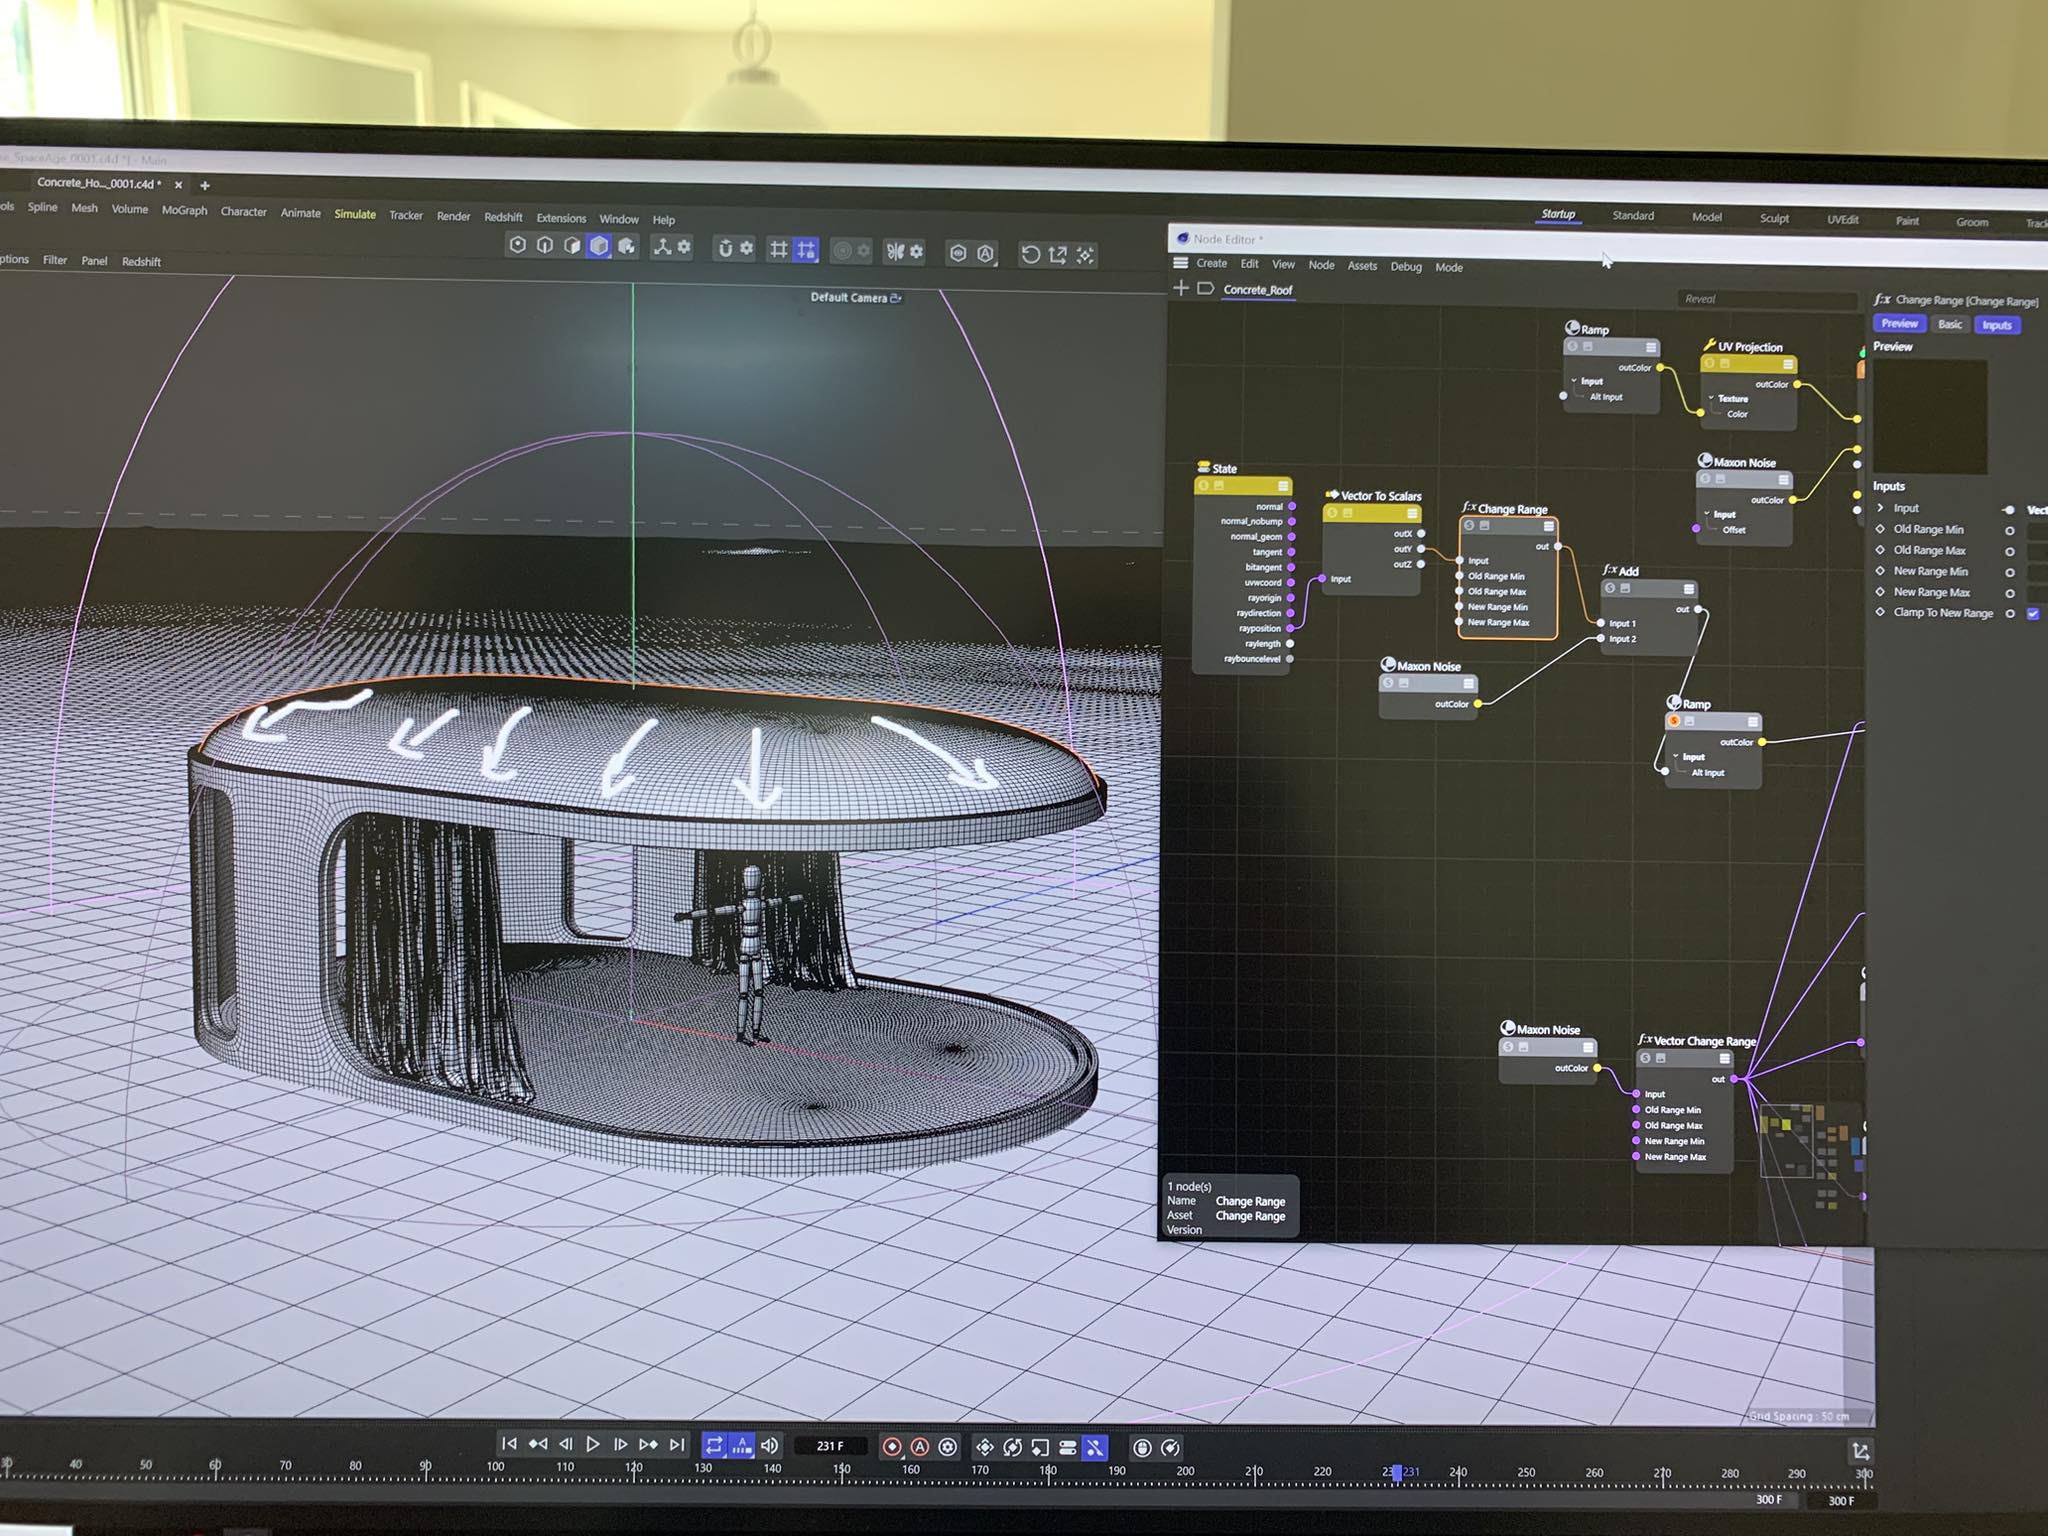Go to the timeline end frame
This screenshot has height=1536, width=2048.
[x=677, y=1444]
